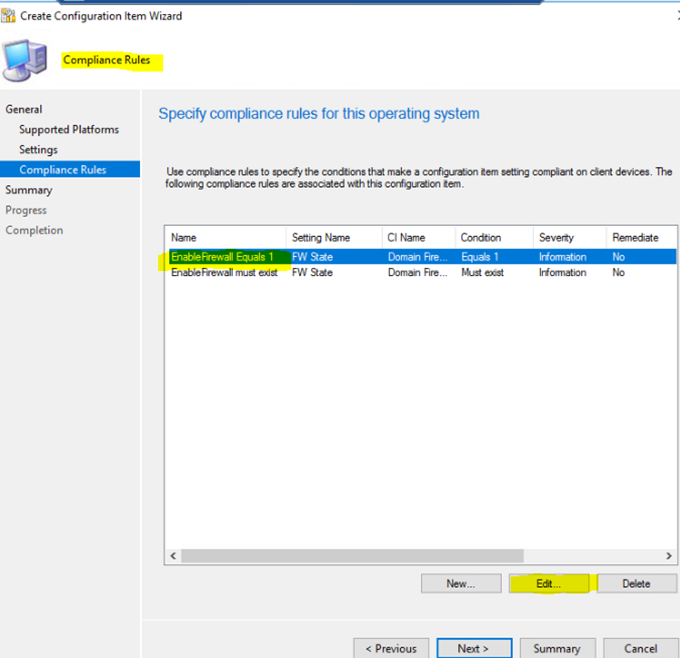Select the Completion step in sidebar
680x658 pixels.
pyautogui.click(x=34, y=230)
